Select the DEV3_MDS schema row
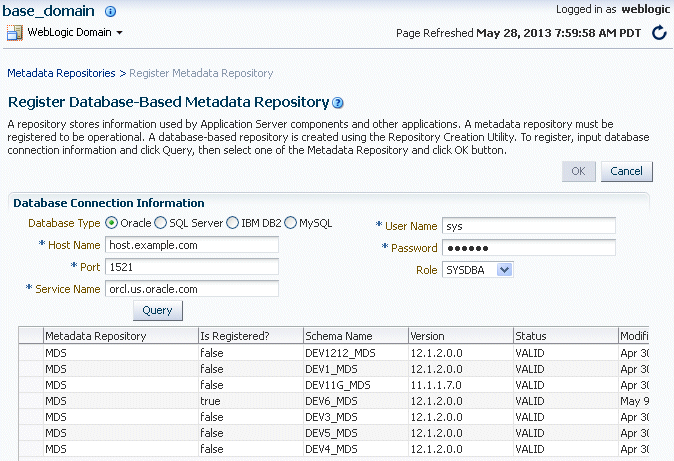Viewport: 674px width, 461px height. coord(334,417)
